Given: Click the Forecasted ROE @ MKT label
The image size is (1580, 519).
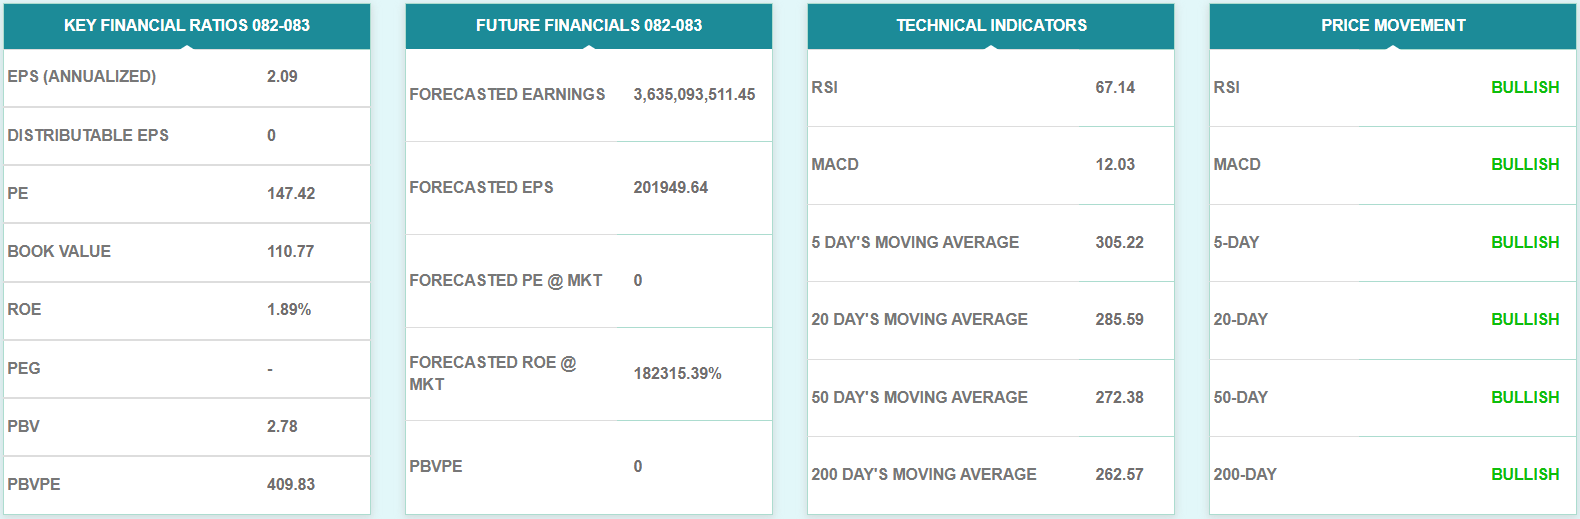Looking at the screenshot, I should tap(492, 373).
